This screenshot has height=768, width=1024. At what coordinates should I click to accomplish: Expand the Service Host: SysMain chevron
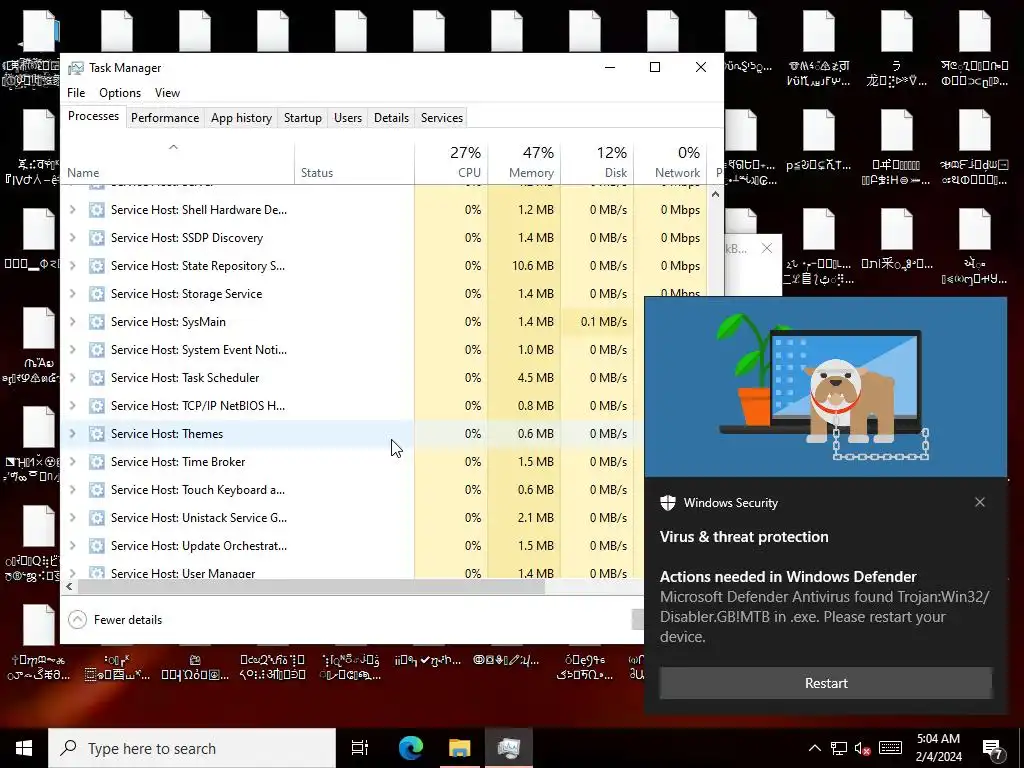[72, 322]
